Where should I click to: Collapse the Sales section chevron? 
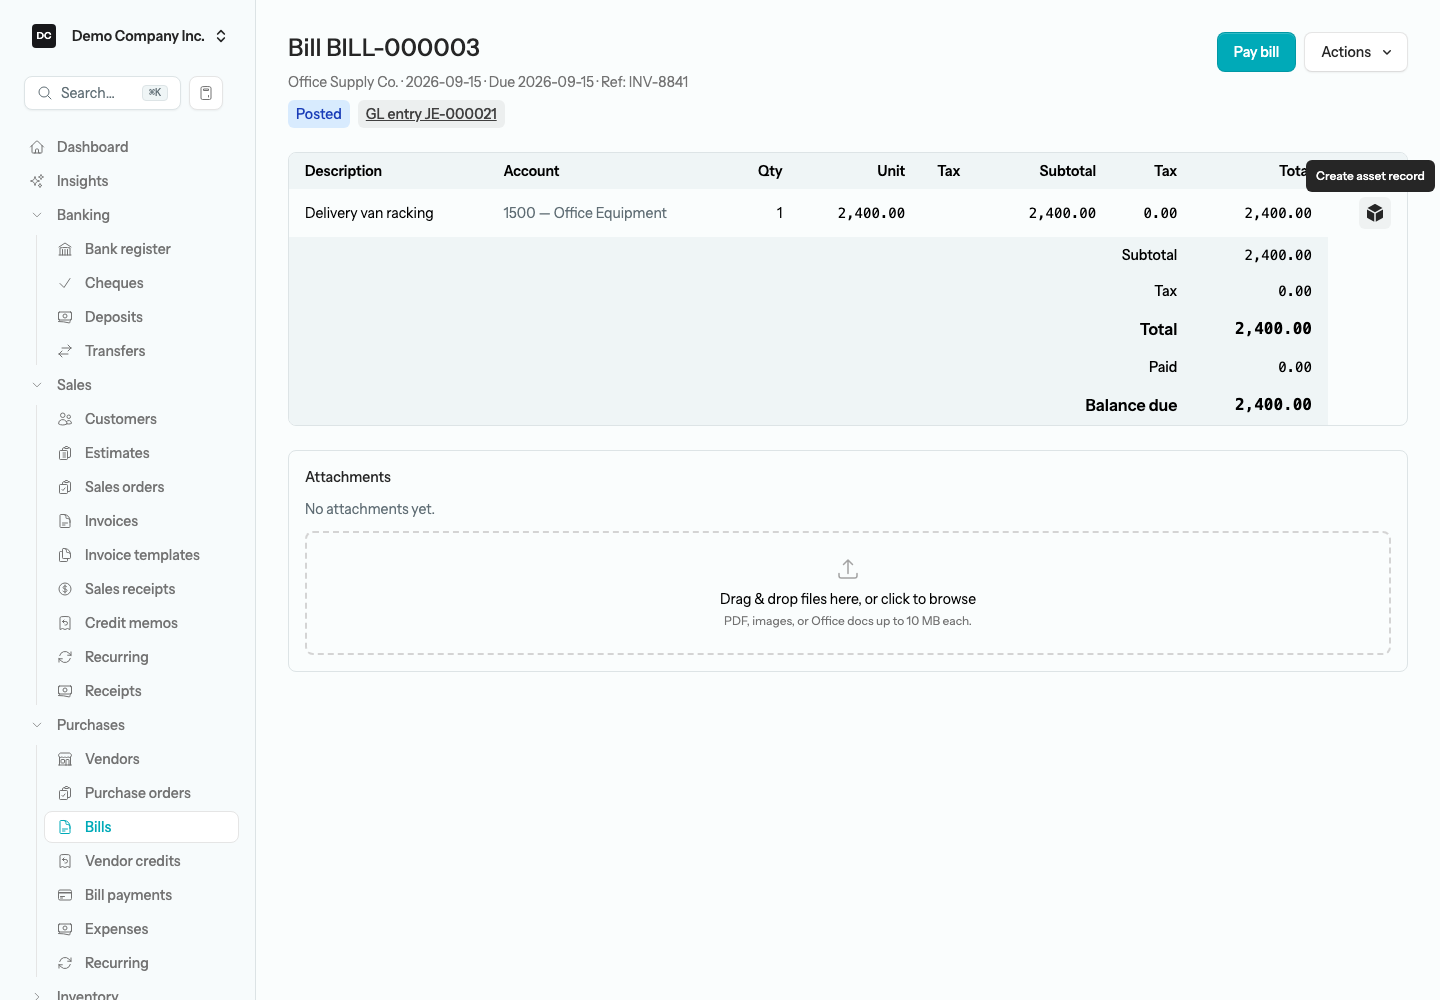[37, 385]
